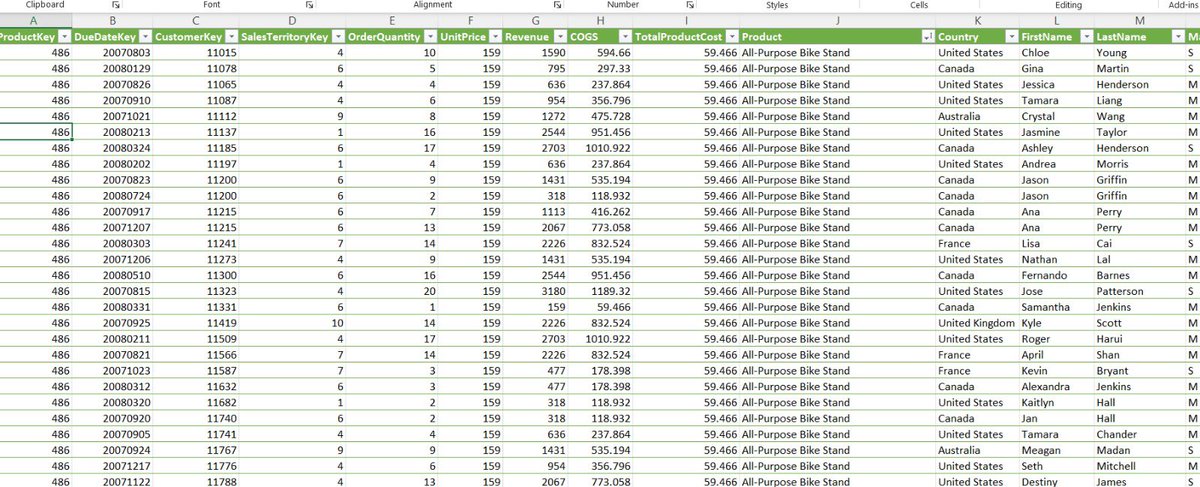Select column L header
This screenshot has width=1200, height=487.
click(1056, 20)
